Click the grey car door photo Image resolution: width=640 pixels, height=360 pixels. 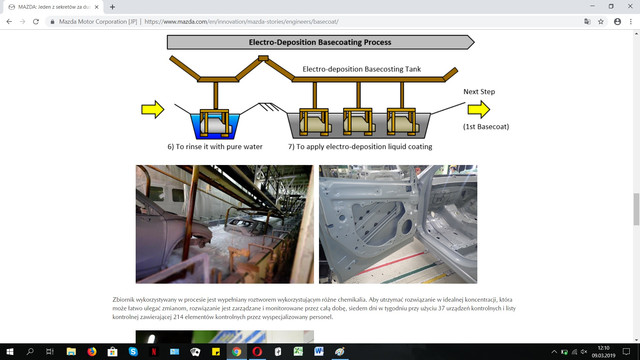(398, 224)
